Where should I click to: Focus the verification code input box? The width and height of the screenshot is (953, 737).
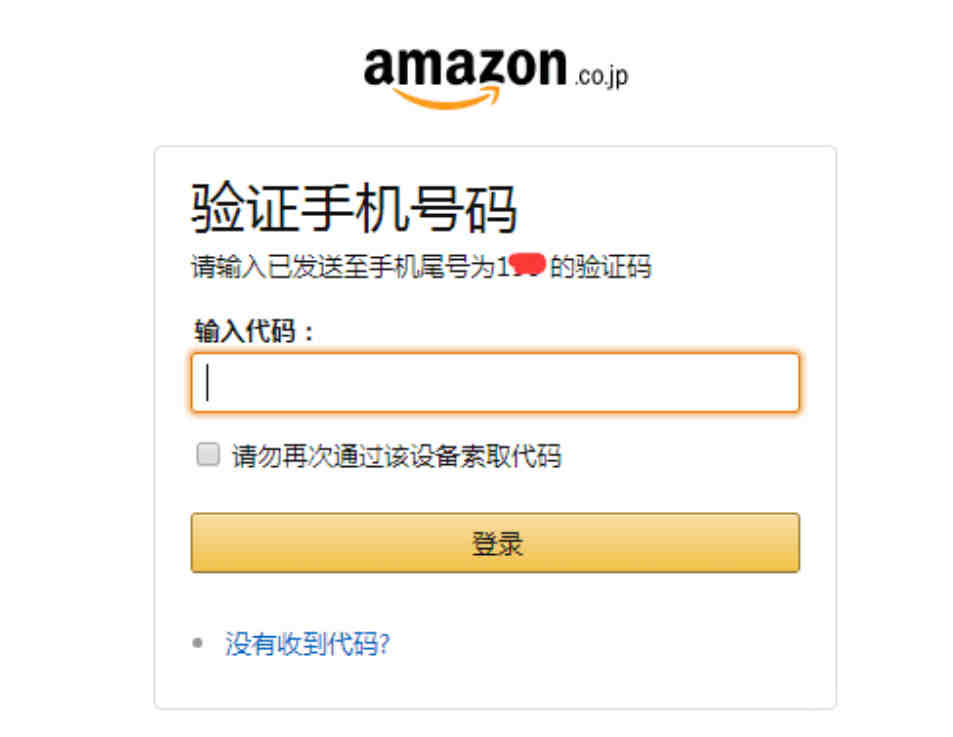495,383
